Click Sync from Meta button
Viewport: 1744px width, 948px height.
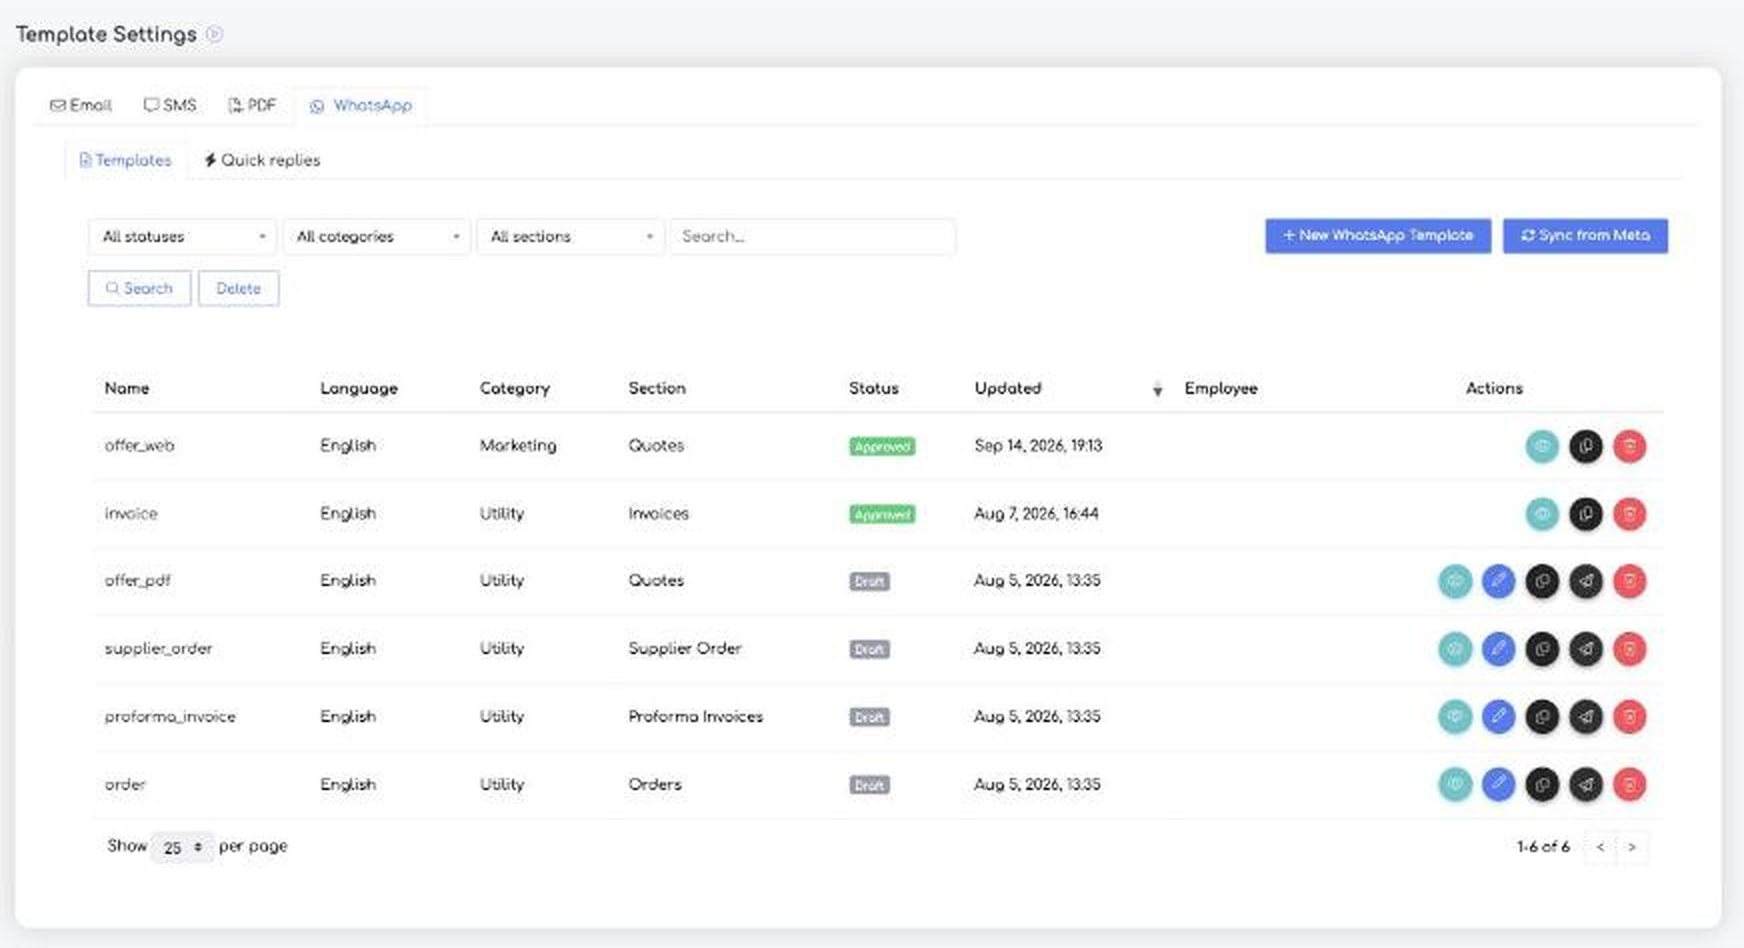1585,236
